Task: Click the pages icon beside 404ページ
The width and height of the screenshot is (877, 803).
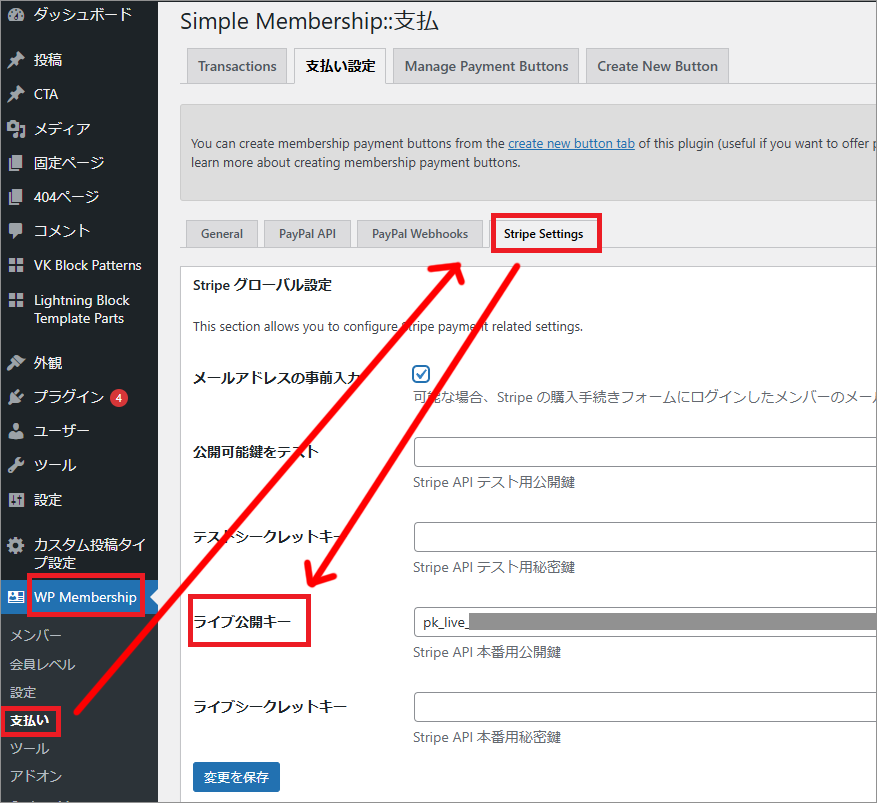Action: pos(16,197)
